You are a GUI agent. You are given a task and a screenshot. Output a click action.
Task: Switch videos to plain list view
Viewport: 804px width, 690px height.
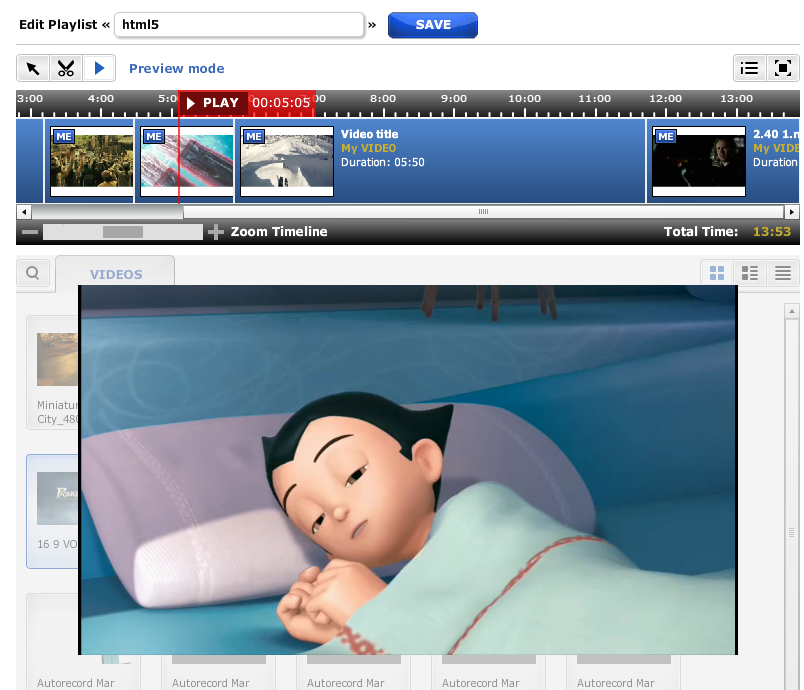click(782, 273)
